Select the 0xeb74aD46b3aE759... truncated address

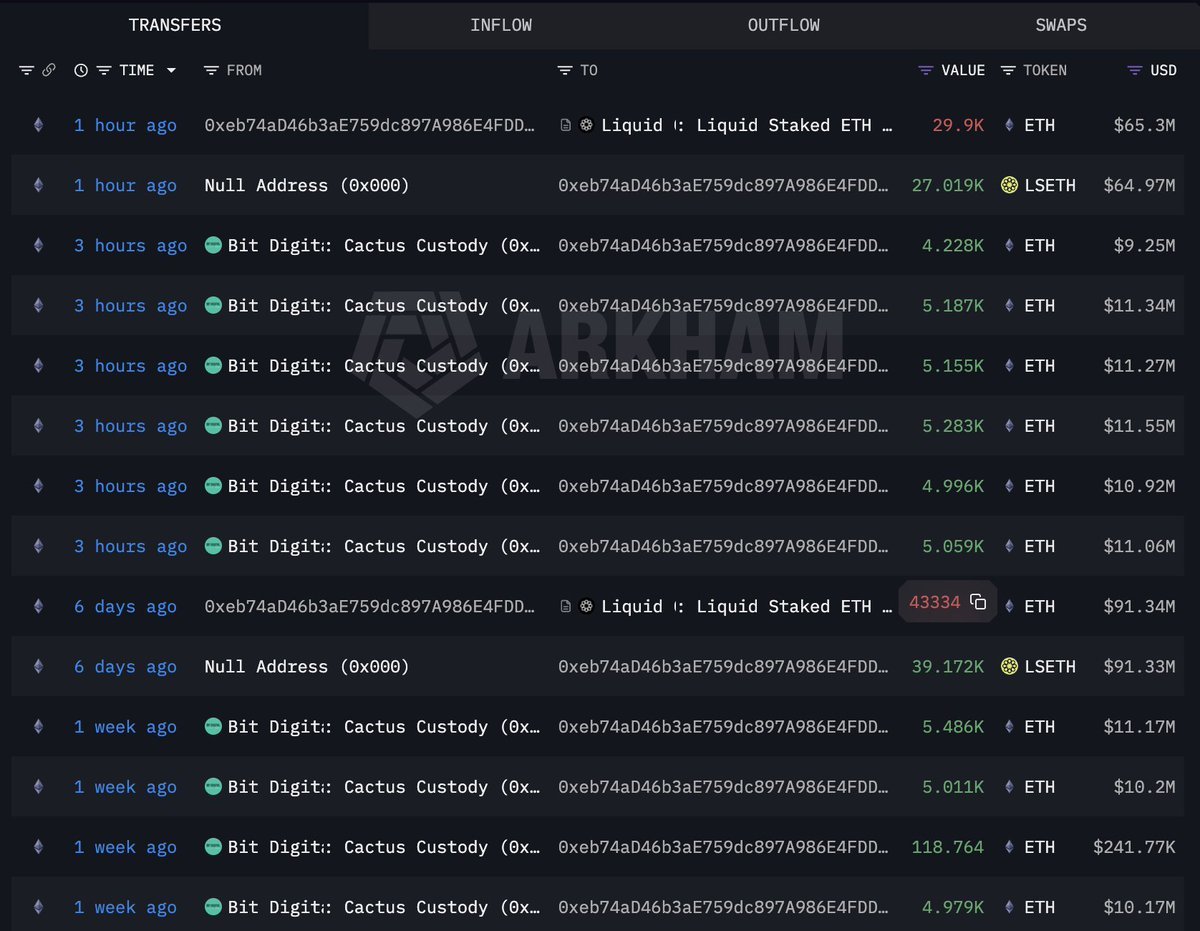(370, 125)
